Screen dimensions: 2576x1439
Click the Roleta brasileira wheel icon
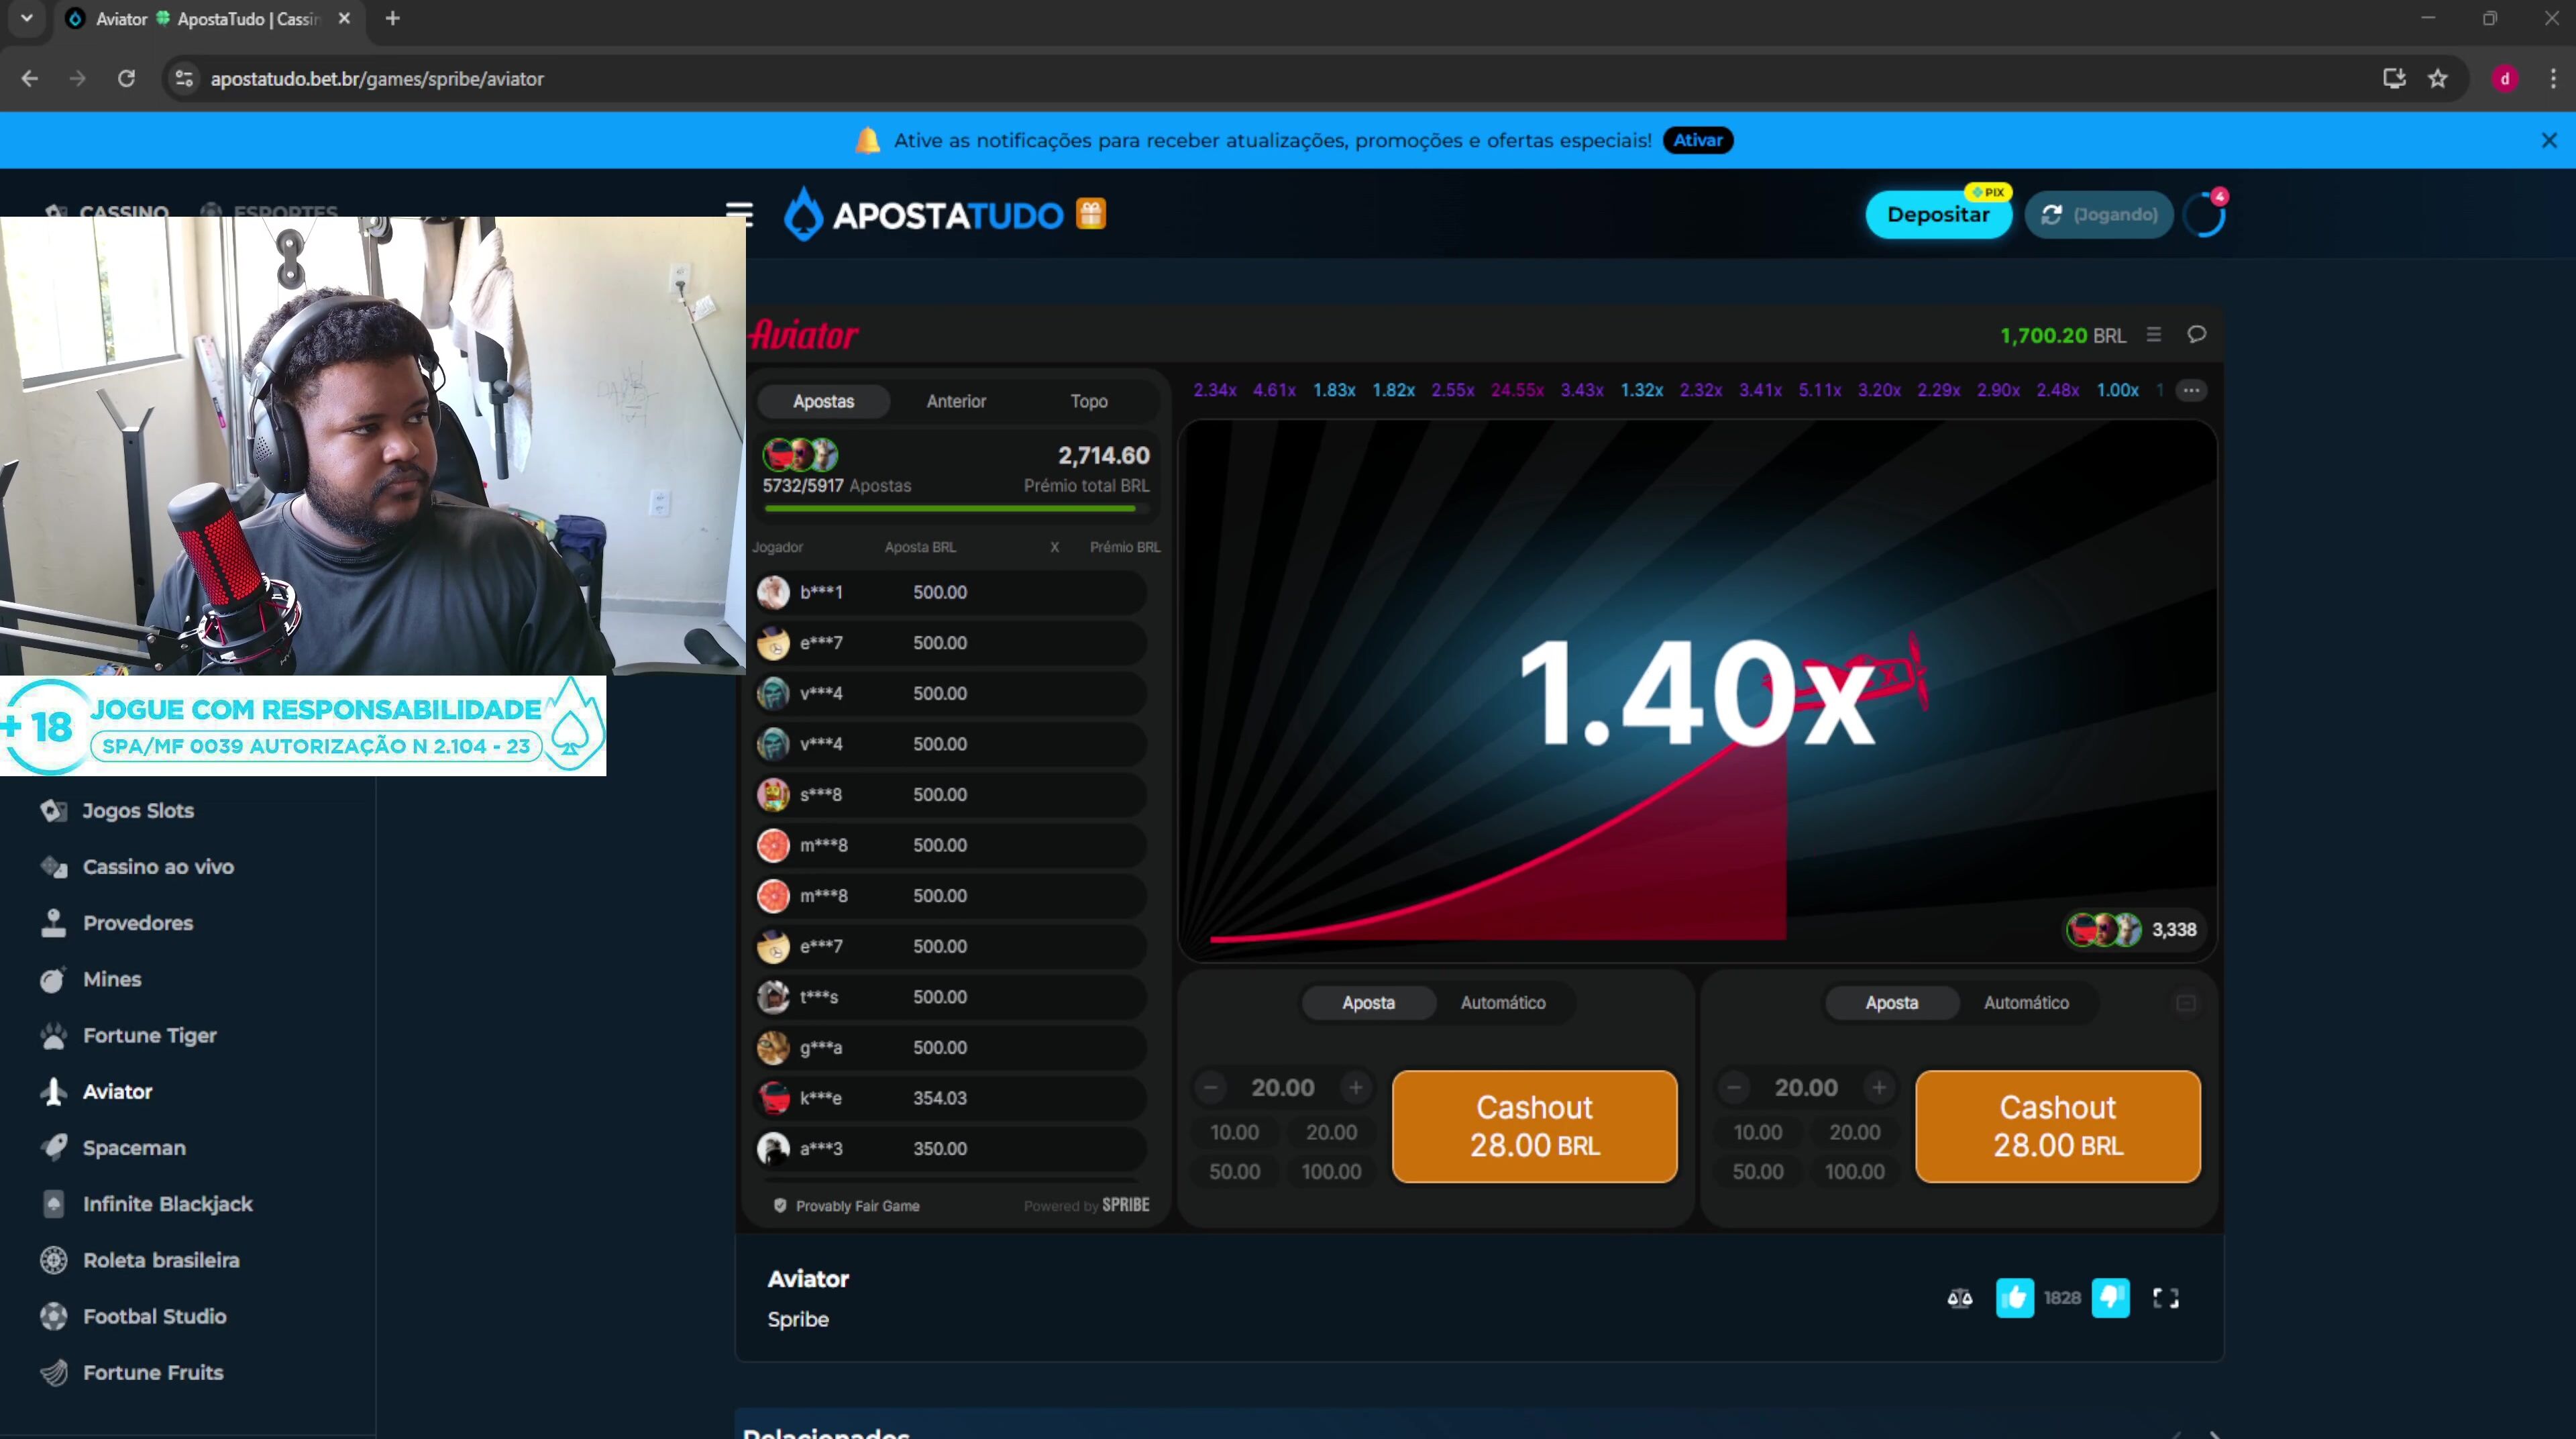point(54,1260)
